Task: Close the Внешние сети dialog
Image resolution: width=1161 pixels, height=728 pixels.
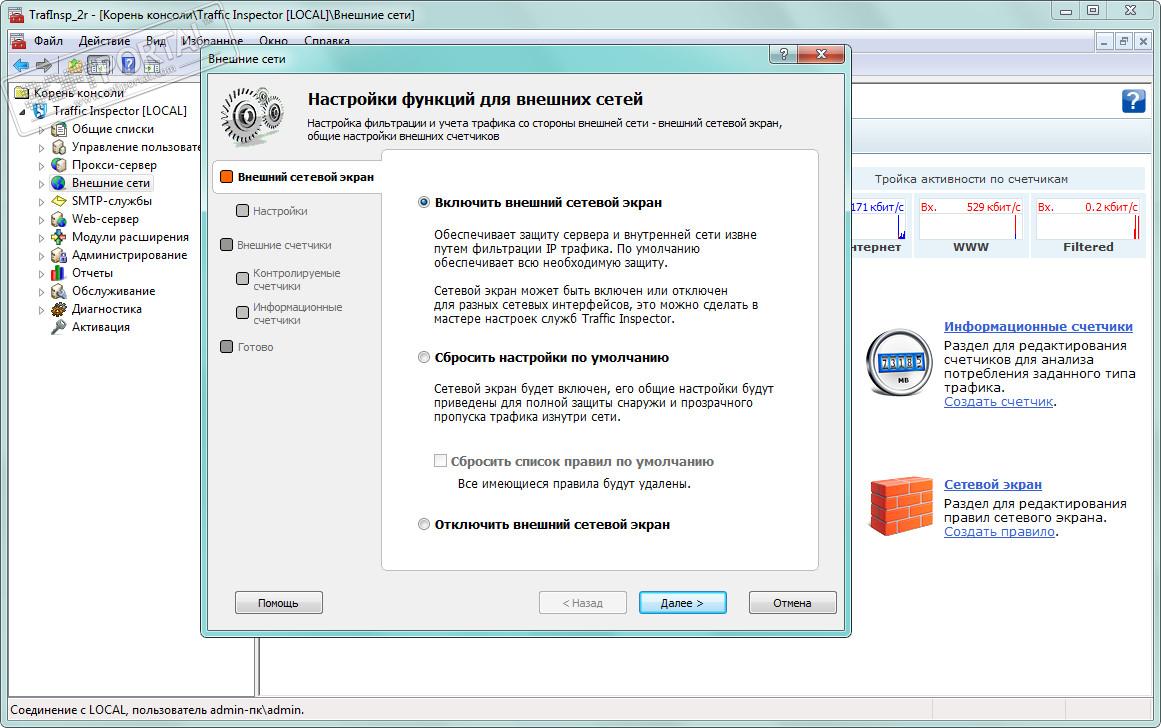Action: 821,54
